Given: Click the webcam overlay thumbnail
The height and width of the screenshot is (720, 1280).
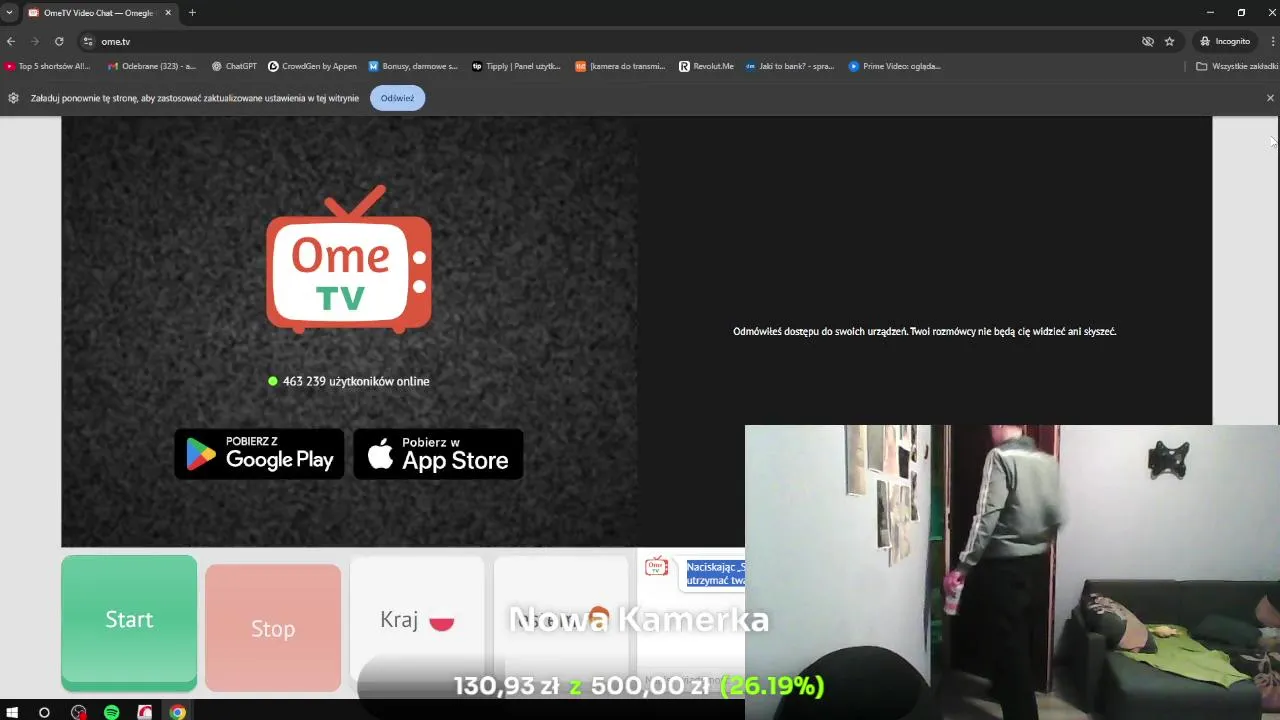Looking at the screenshot, I should pos(1012,572).
